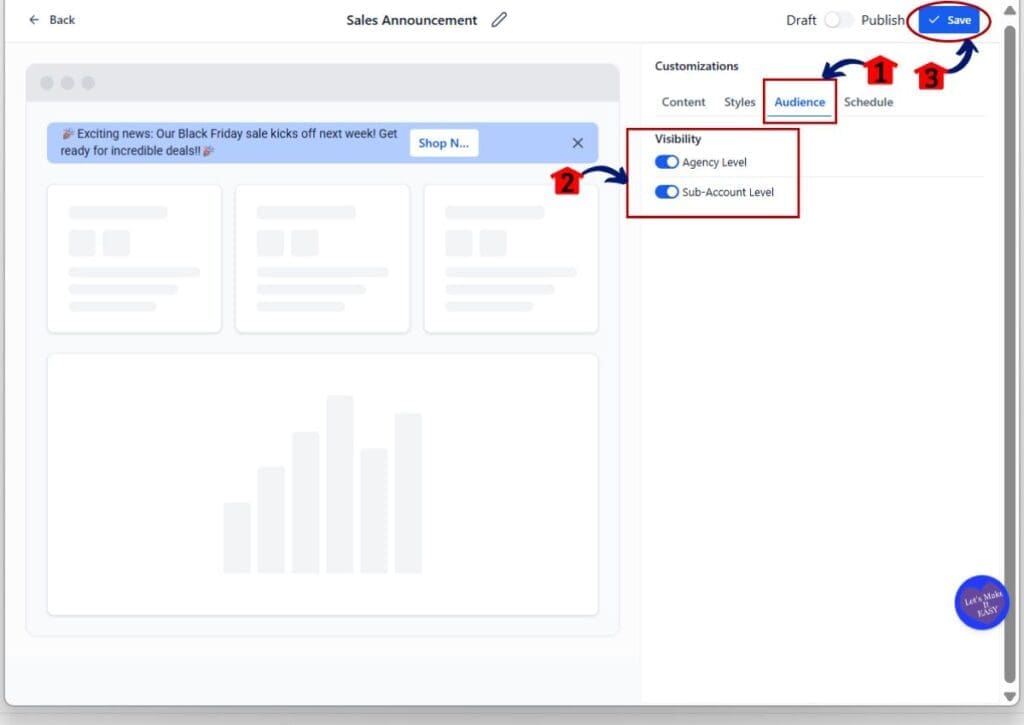Click the pencil icon to rename announcement
The image size is (1024, 725).
click(499, 20)
